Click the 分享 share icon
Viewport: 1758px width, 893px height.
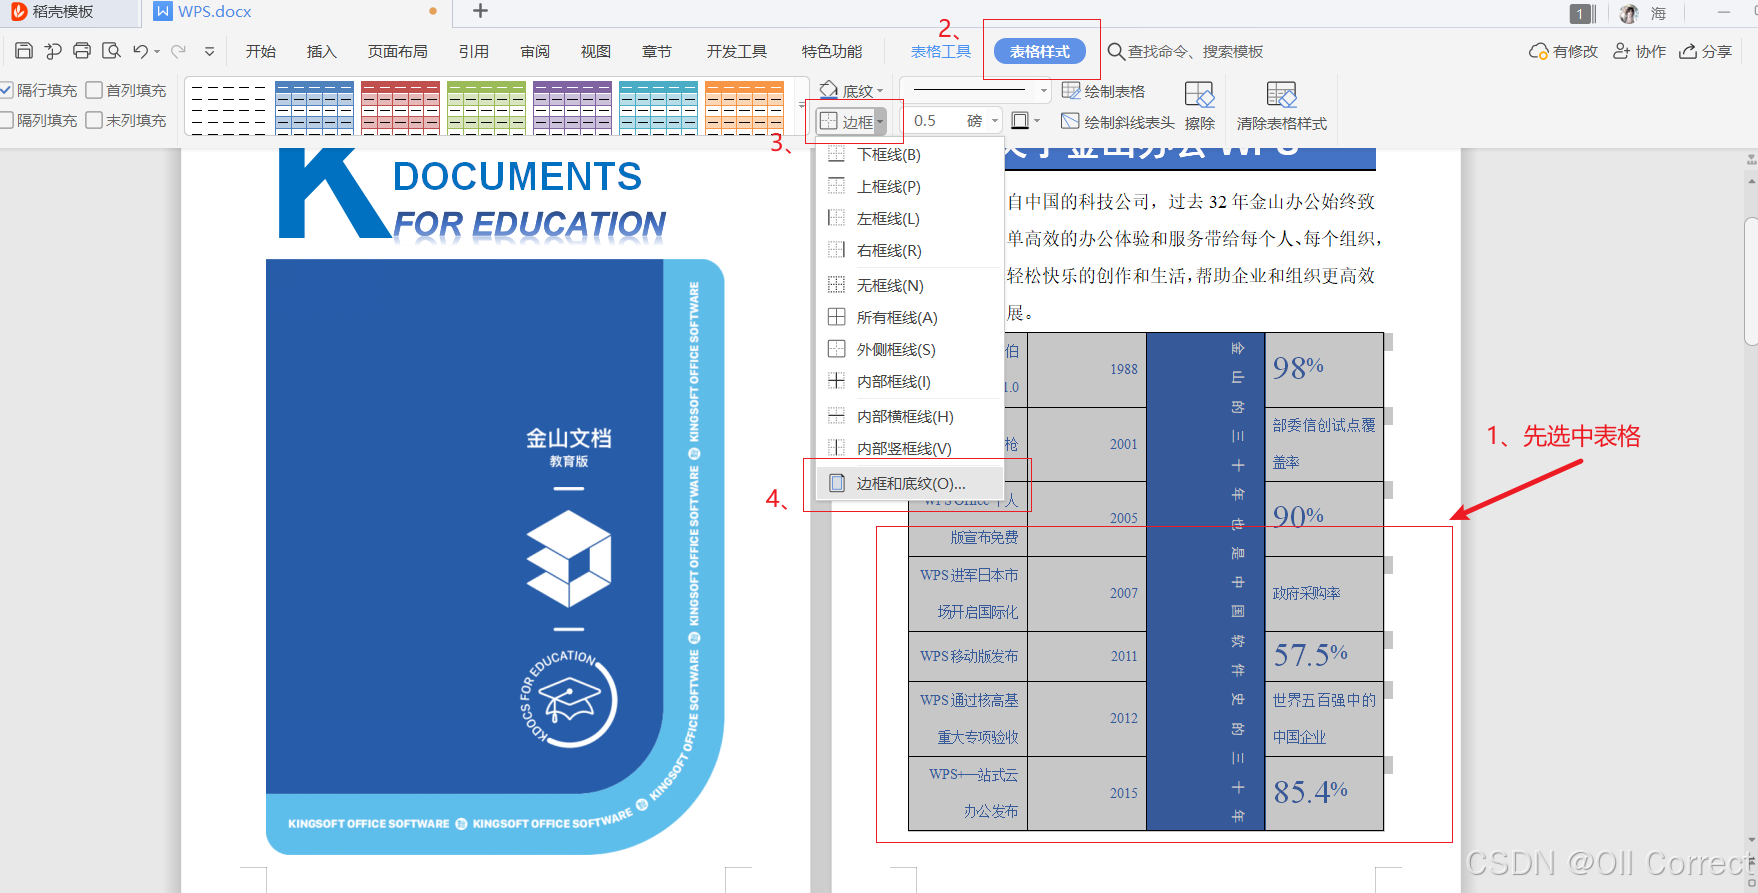click(1688, 51)
